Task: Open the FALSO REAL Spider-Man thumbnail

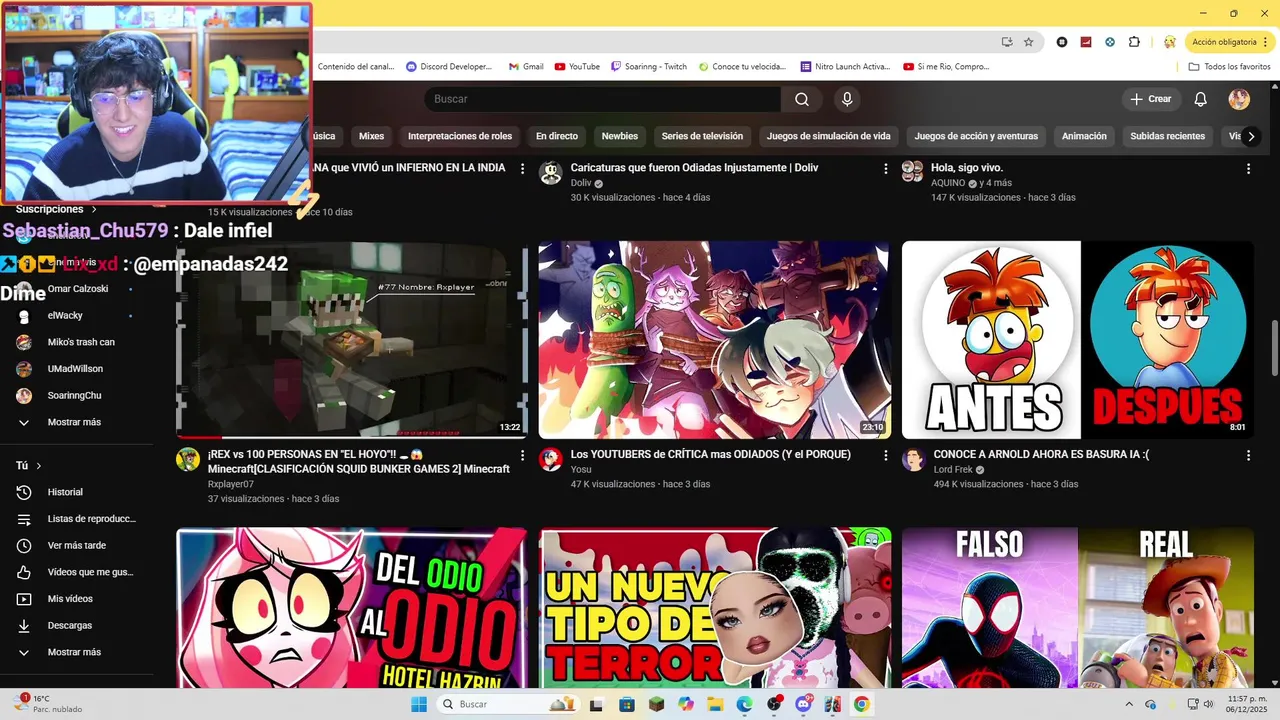Action: [x=1078, y=608]
